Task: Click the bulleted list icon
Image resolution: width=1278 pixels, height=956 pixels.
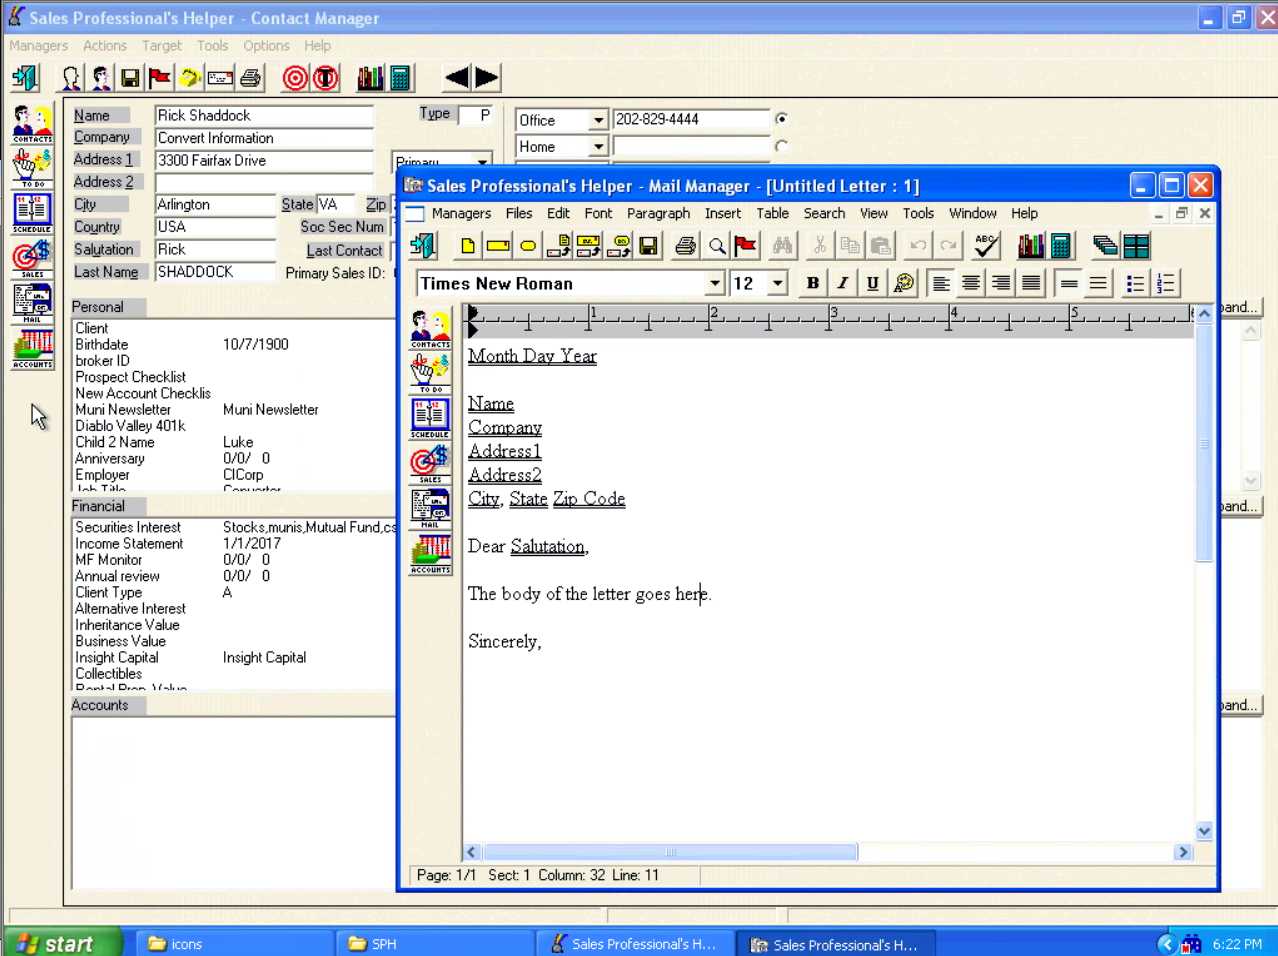Action: [x=1134, y=283]
